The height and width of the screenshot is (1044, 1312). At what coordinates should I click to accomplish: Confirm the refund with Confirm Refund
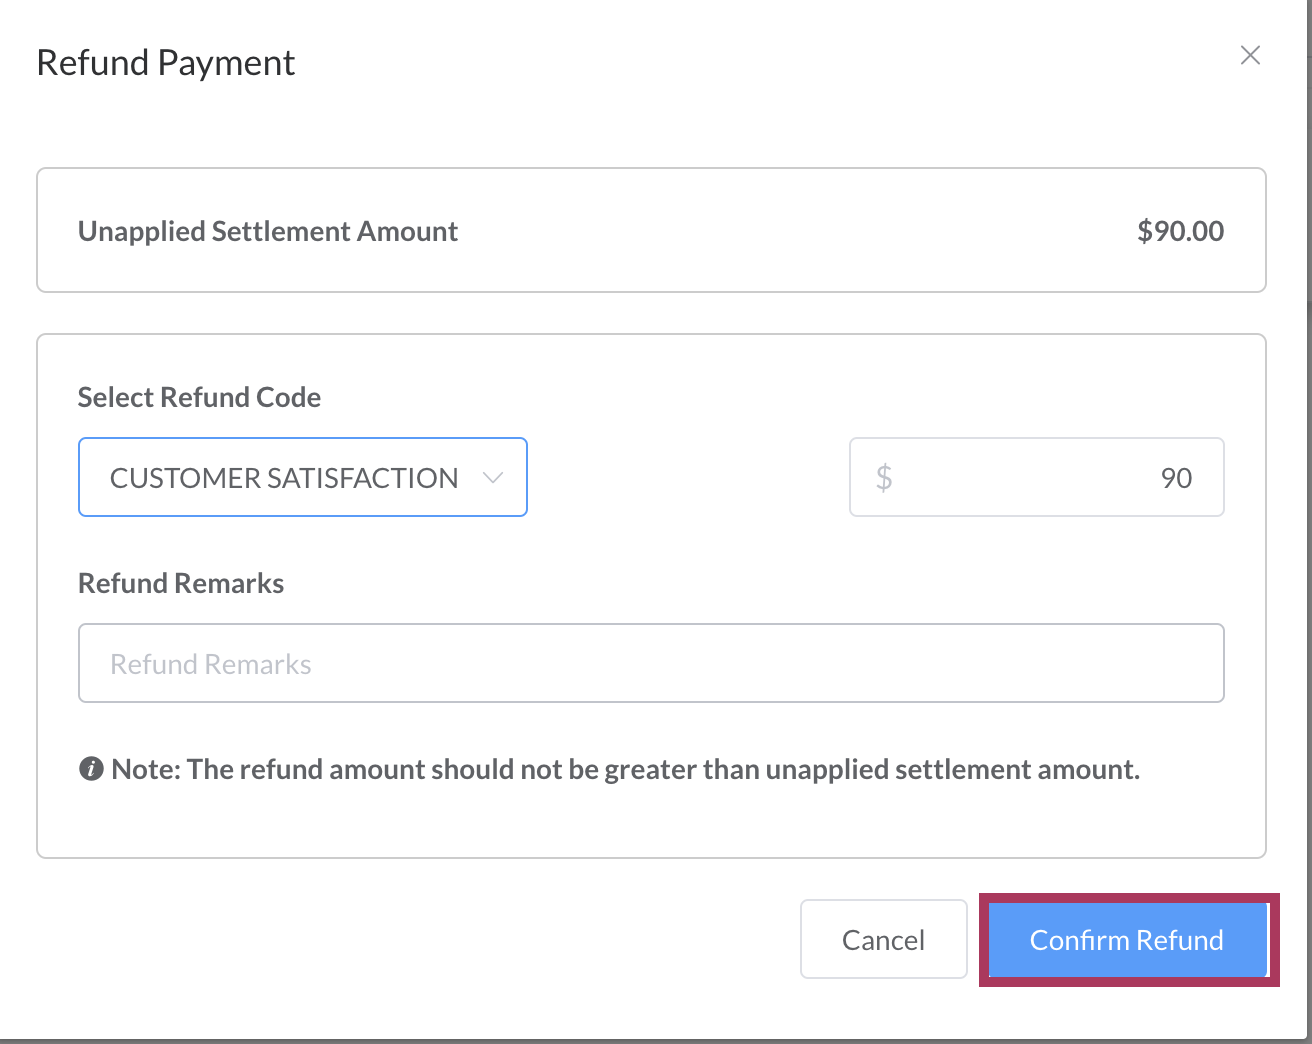(1127, 940)
